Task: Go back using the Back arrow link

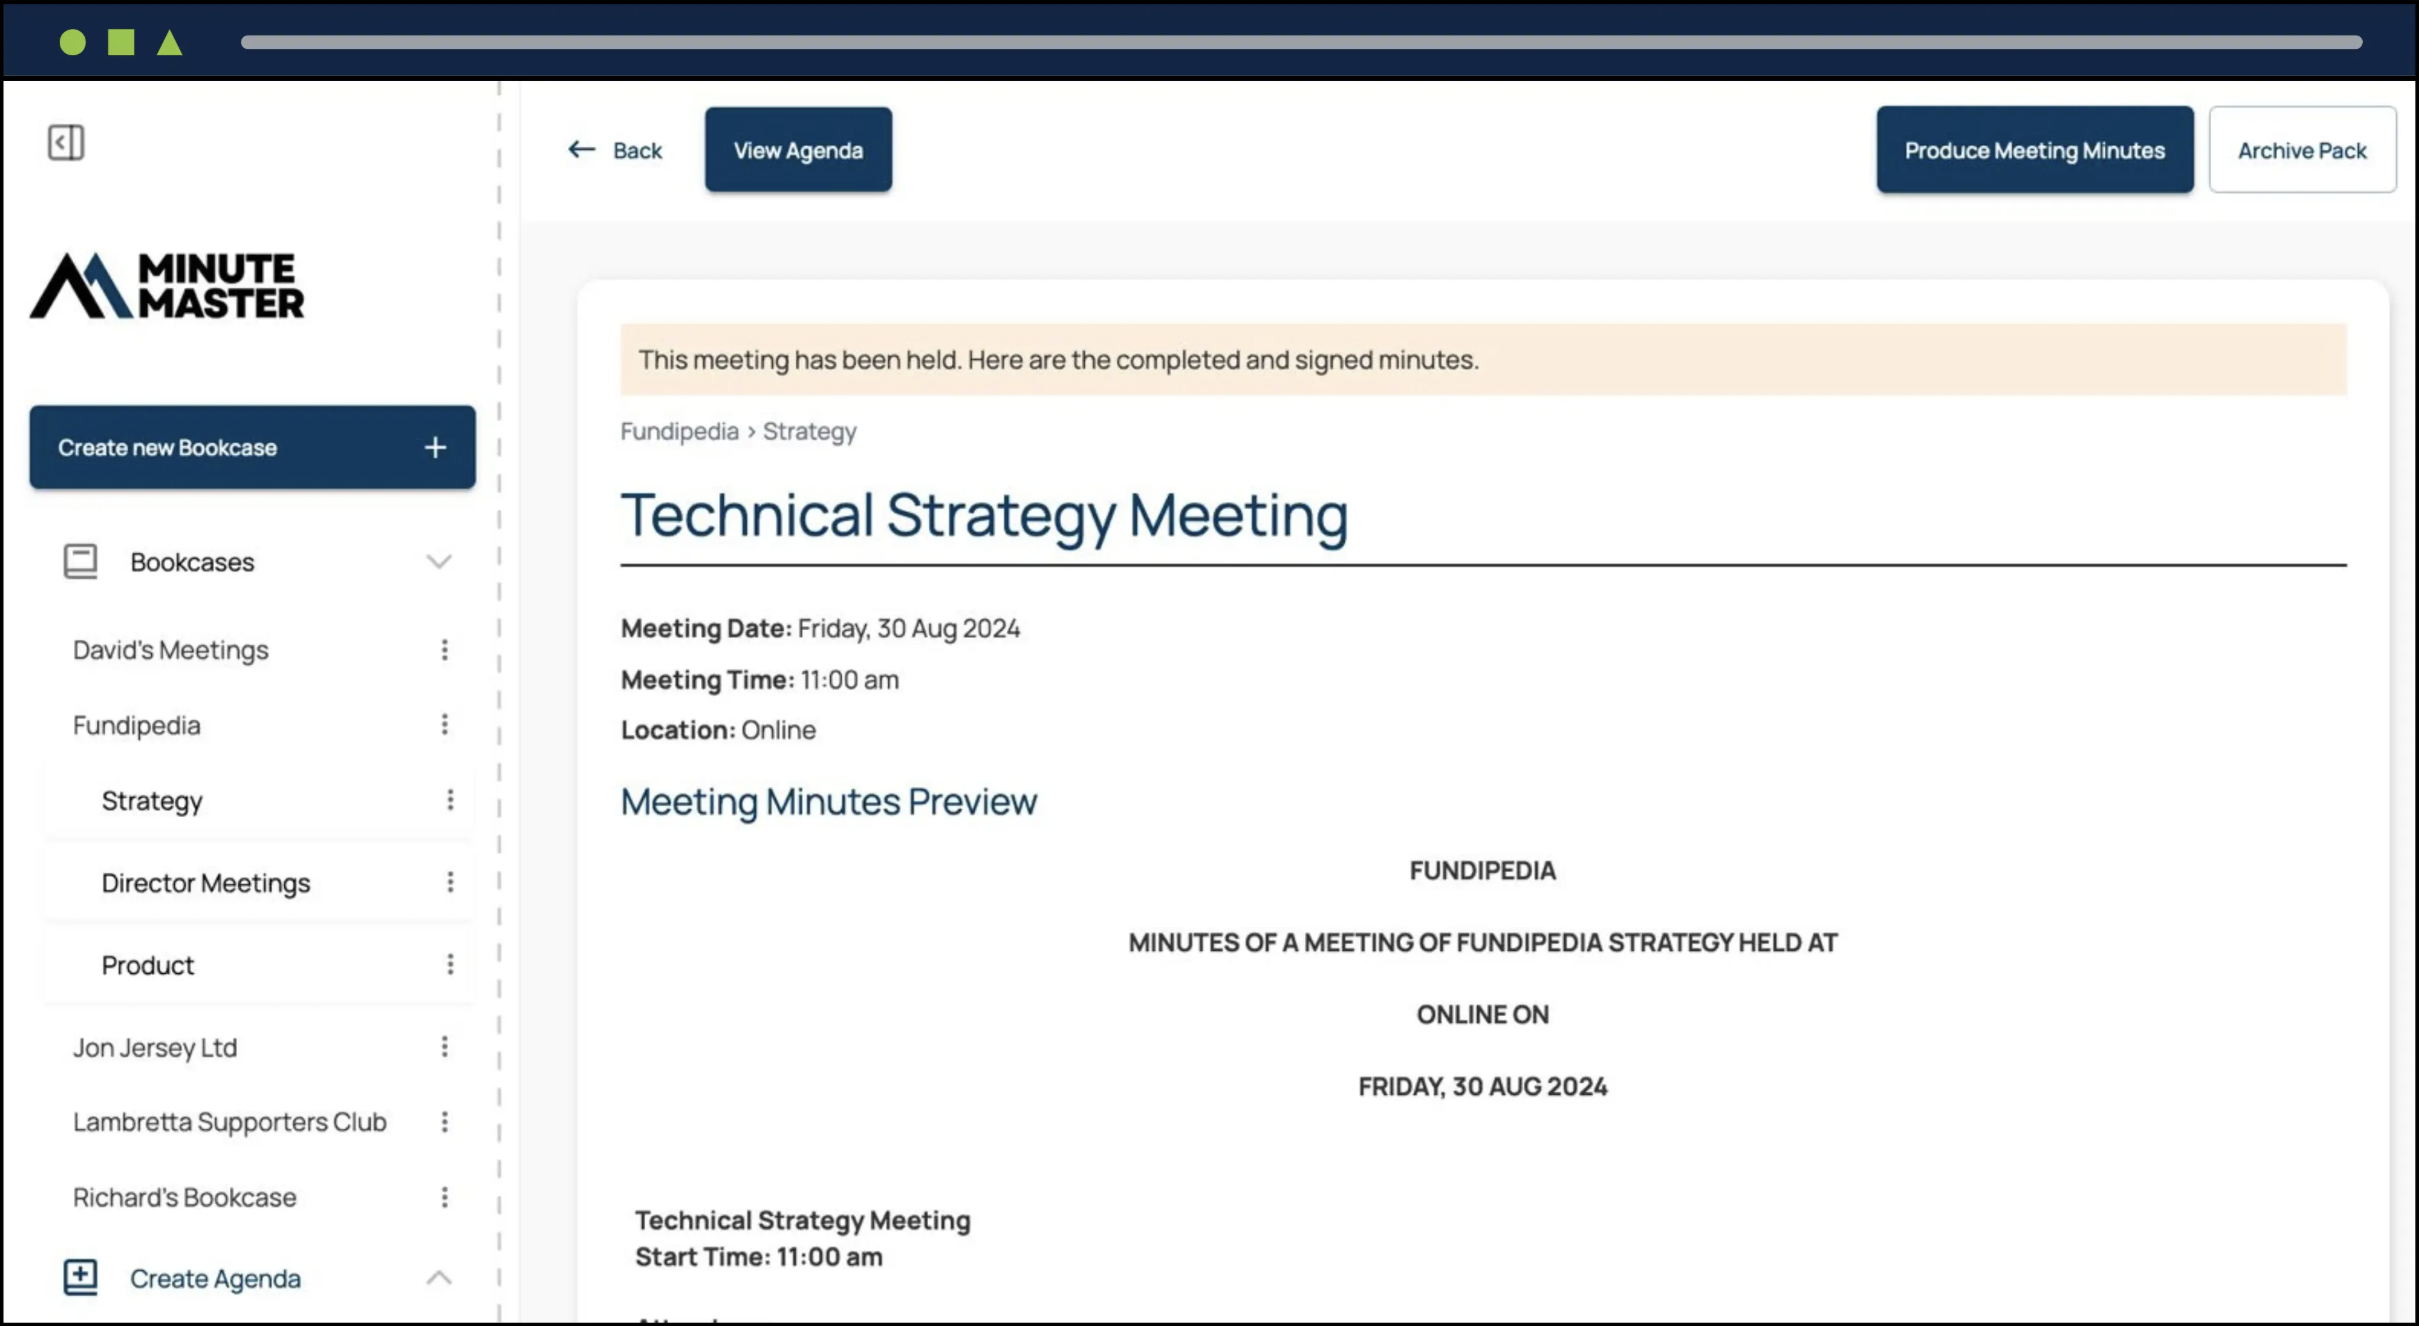Action: [615, 150]
